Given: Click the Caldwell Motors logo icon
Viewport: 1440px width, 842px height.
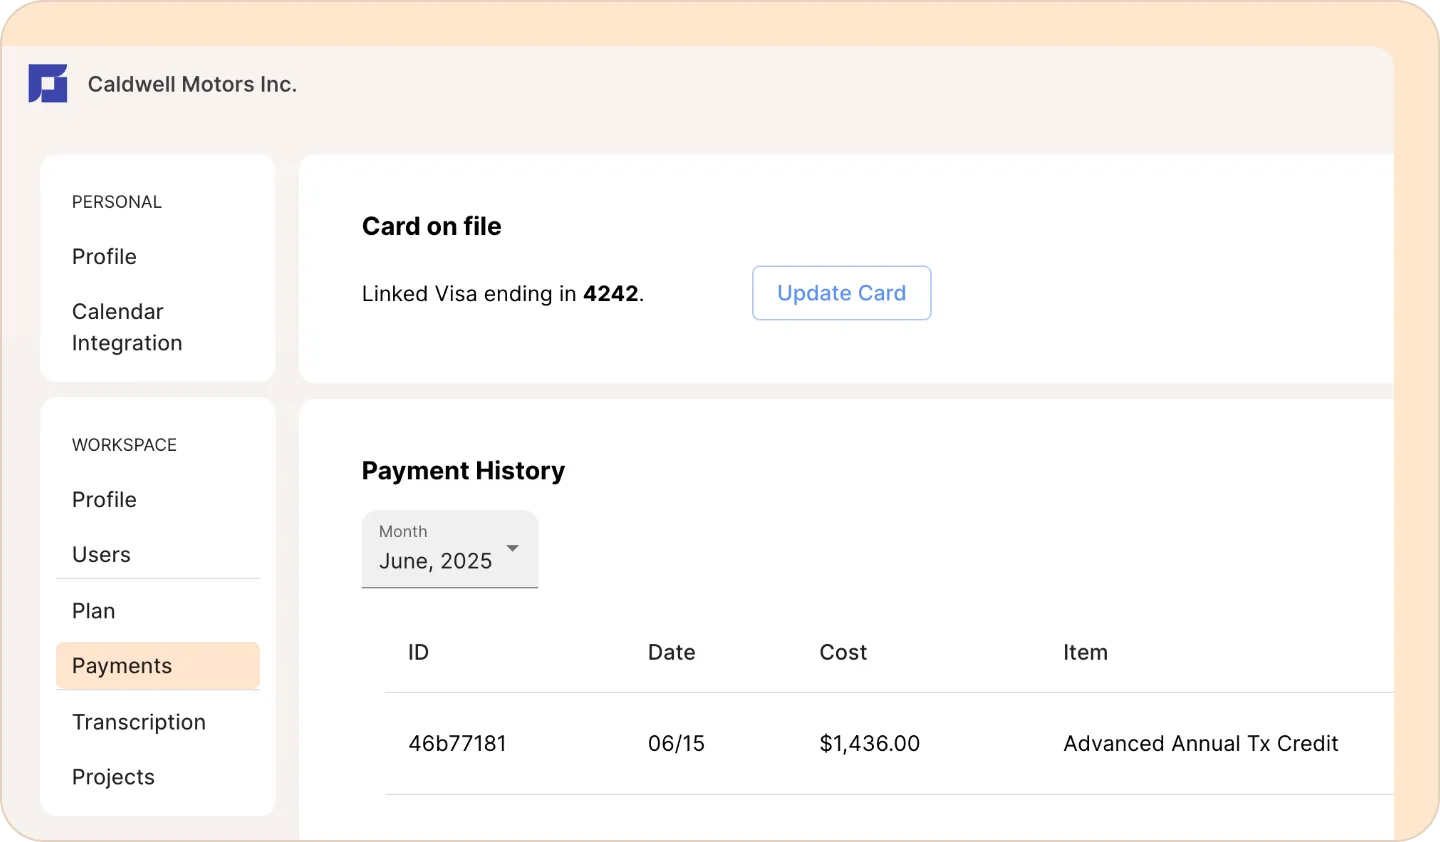Looking at the screenshot, I should click(x=48, y=84).
